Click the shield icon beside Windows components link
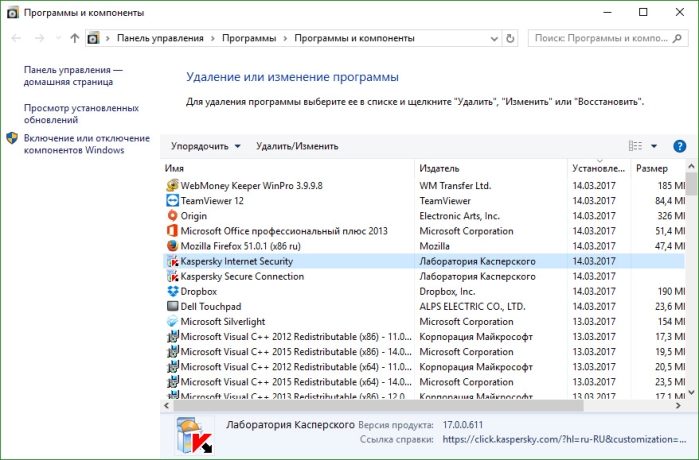Viewport: 699px width, 460px height. click(x=12, y=138)
